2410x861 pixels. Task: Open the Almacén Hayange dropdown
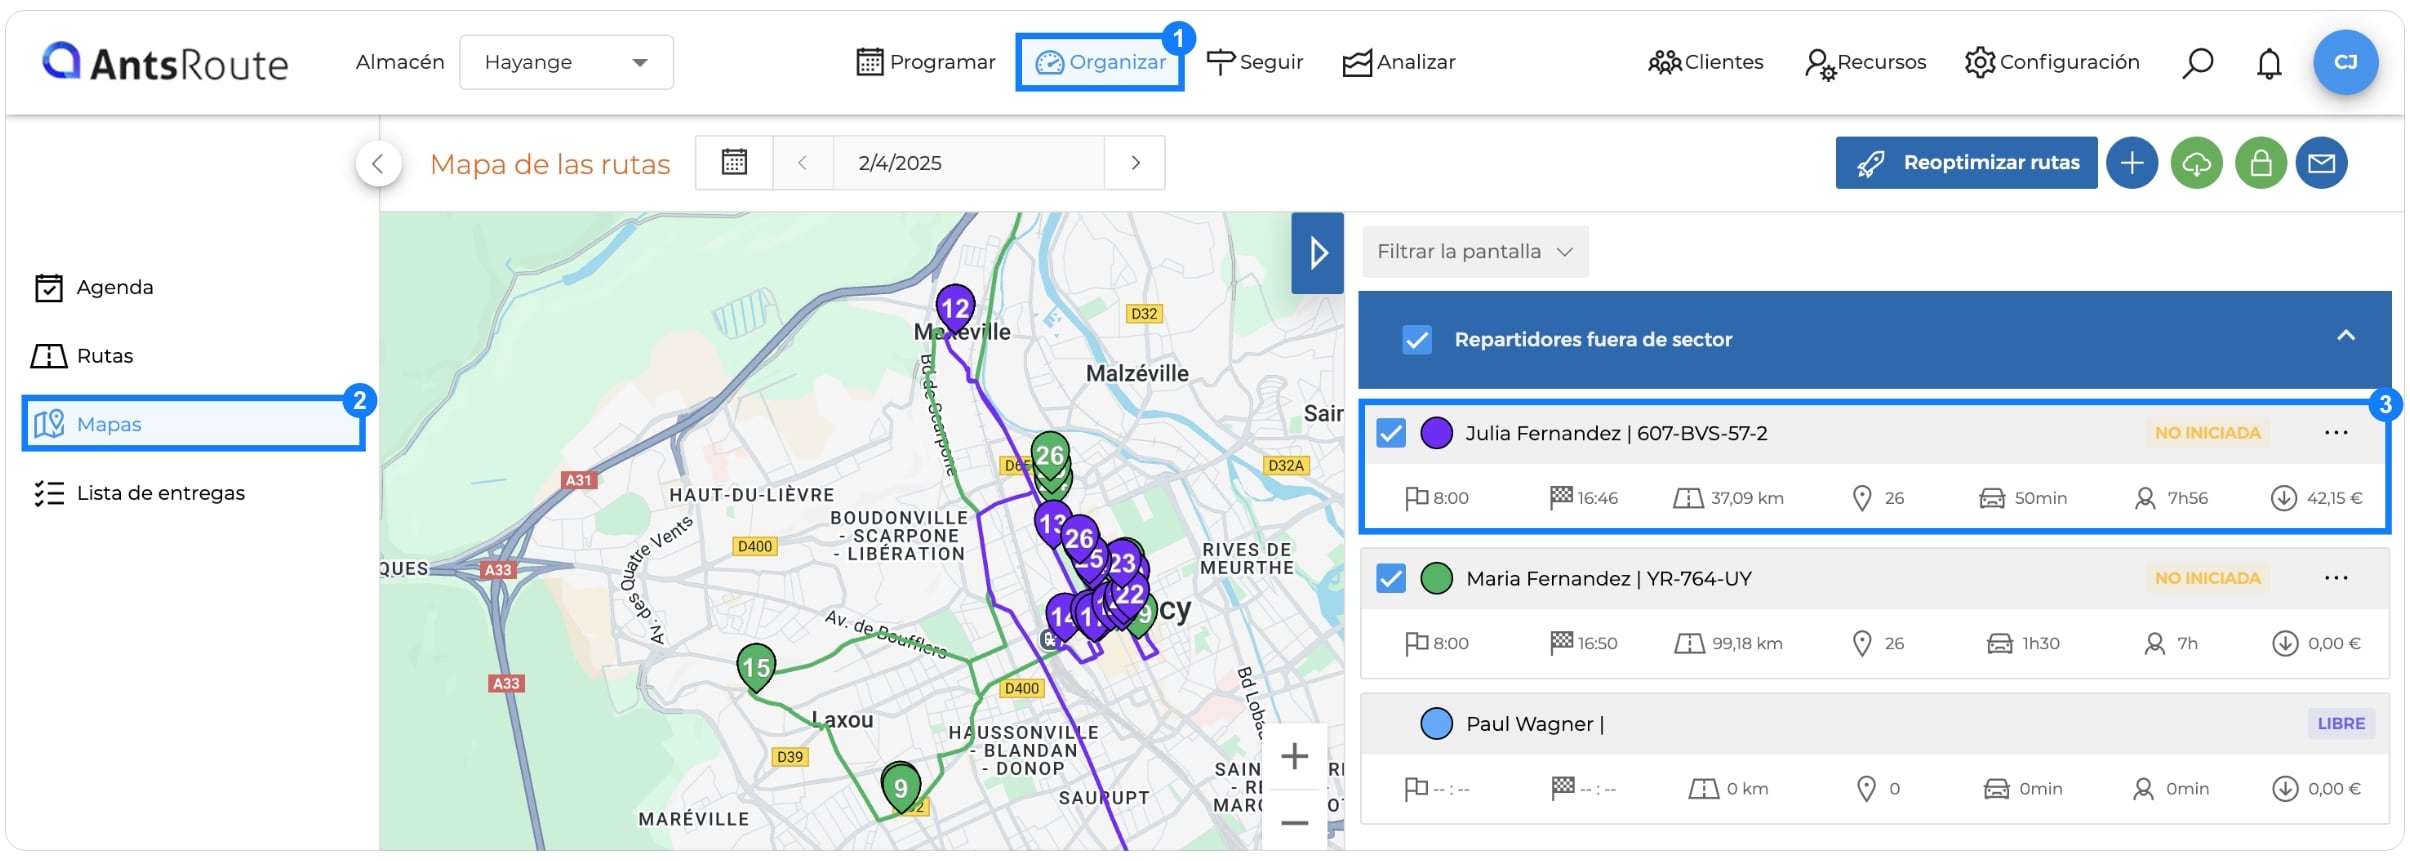pos(566,62)
